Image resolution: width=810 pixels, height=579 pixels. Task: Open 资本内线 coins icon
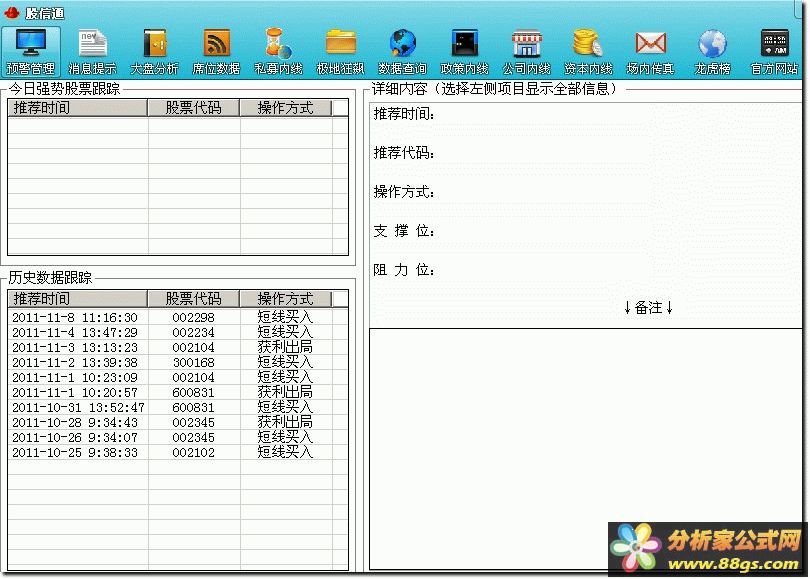588,51
